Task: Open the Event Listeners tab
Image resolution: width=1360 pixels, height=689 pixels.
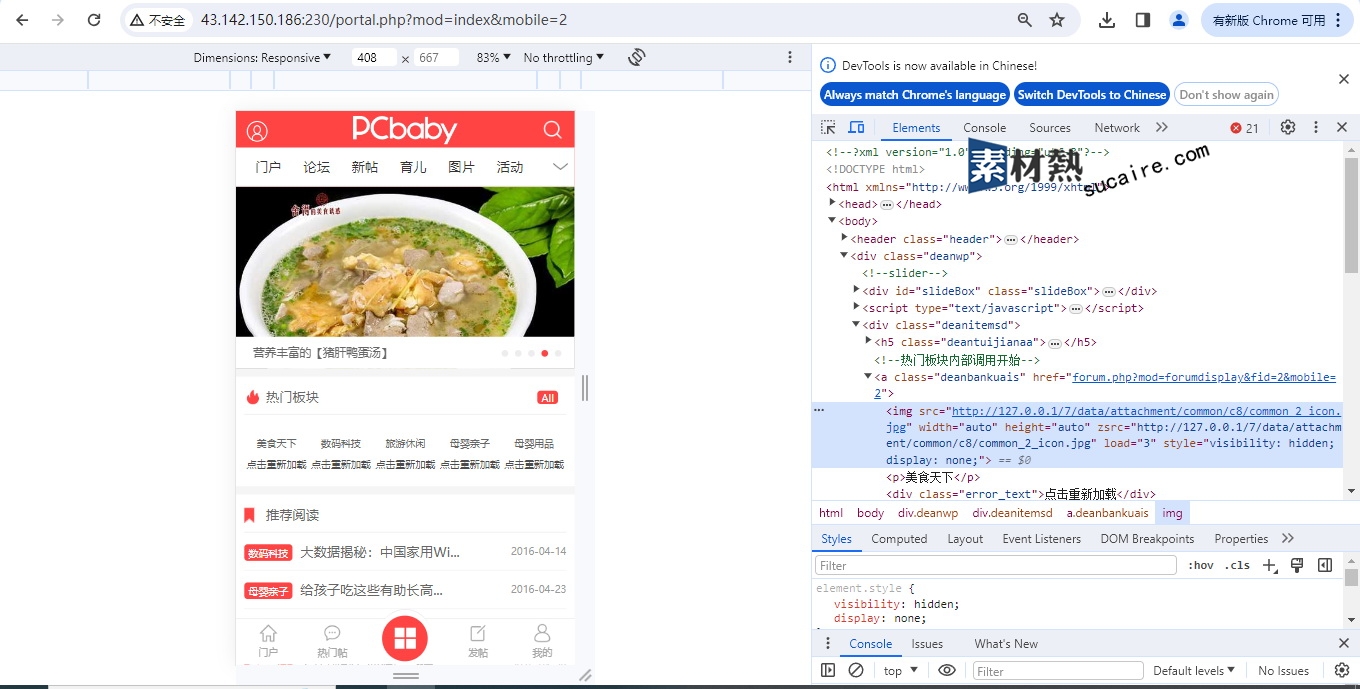Action: [1042, 539]
